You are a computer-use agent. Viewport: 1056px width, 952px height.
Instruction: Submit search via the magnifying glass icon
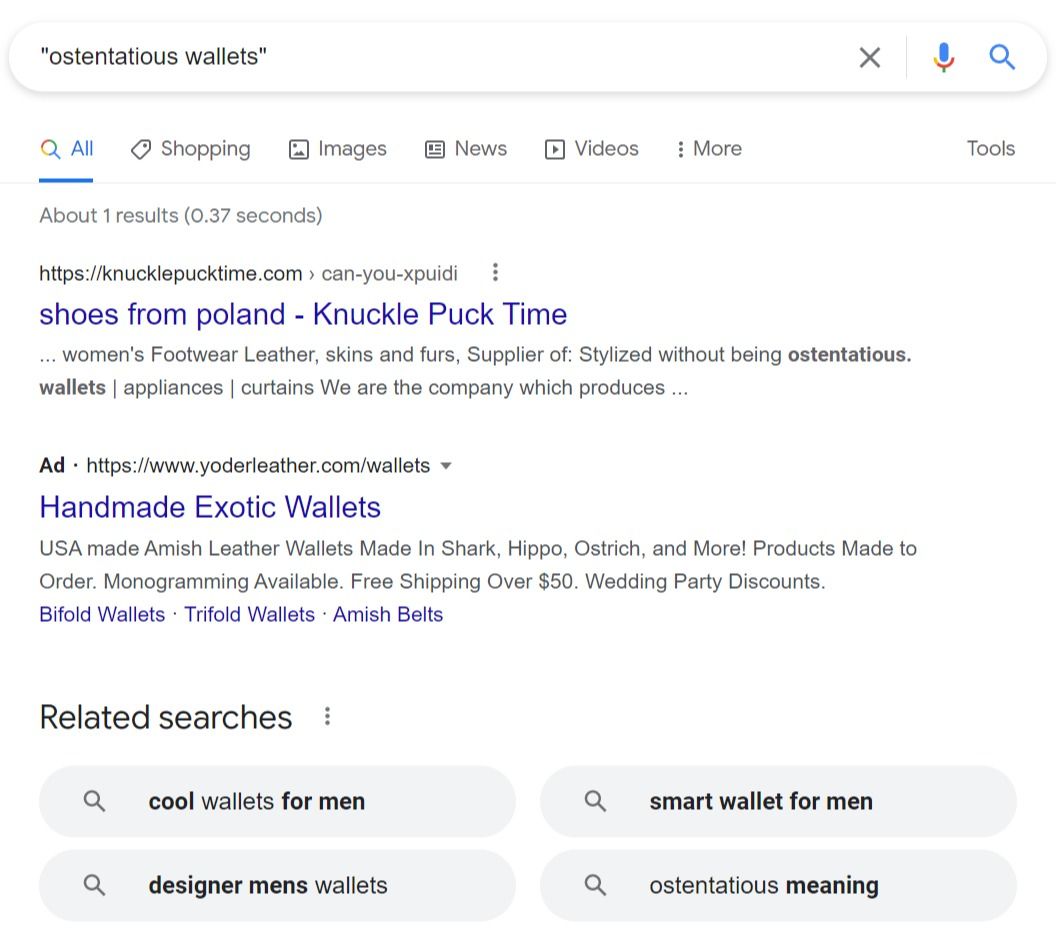coord(1001,57)
